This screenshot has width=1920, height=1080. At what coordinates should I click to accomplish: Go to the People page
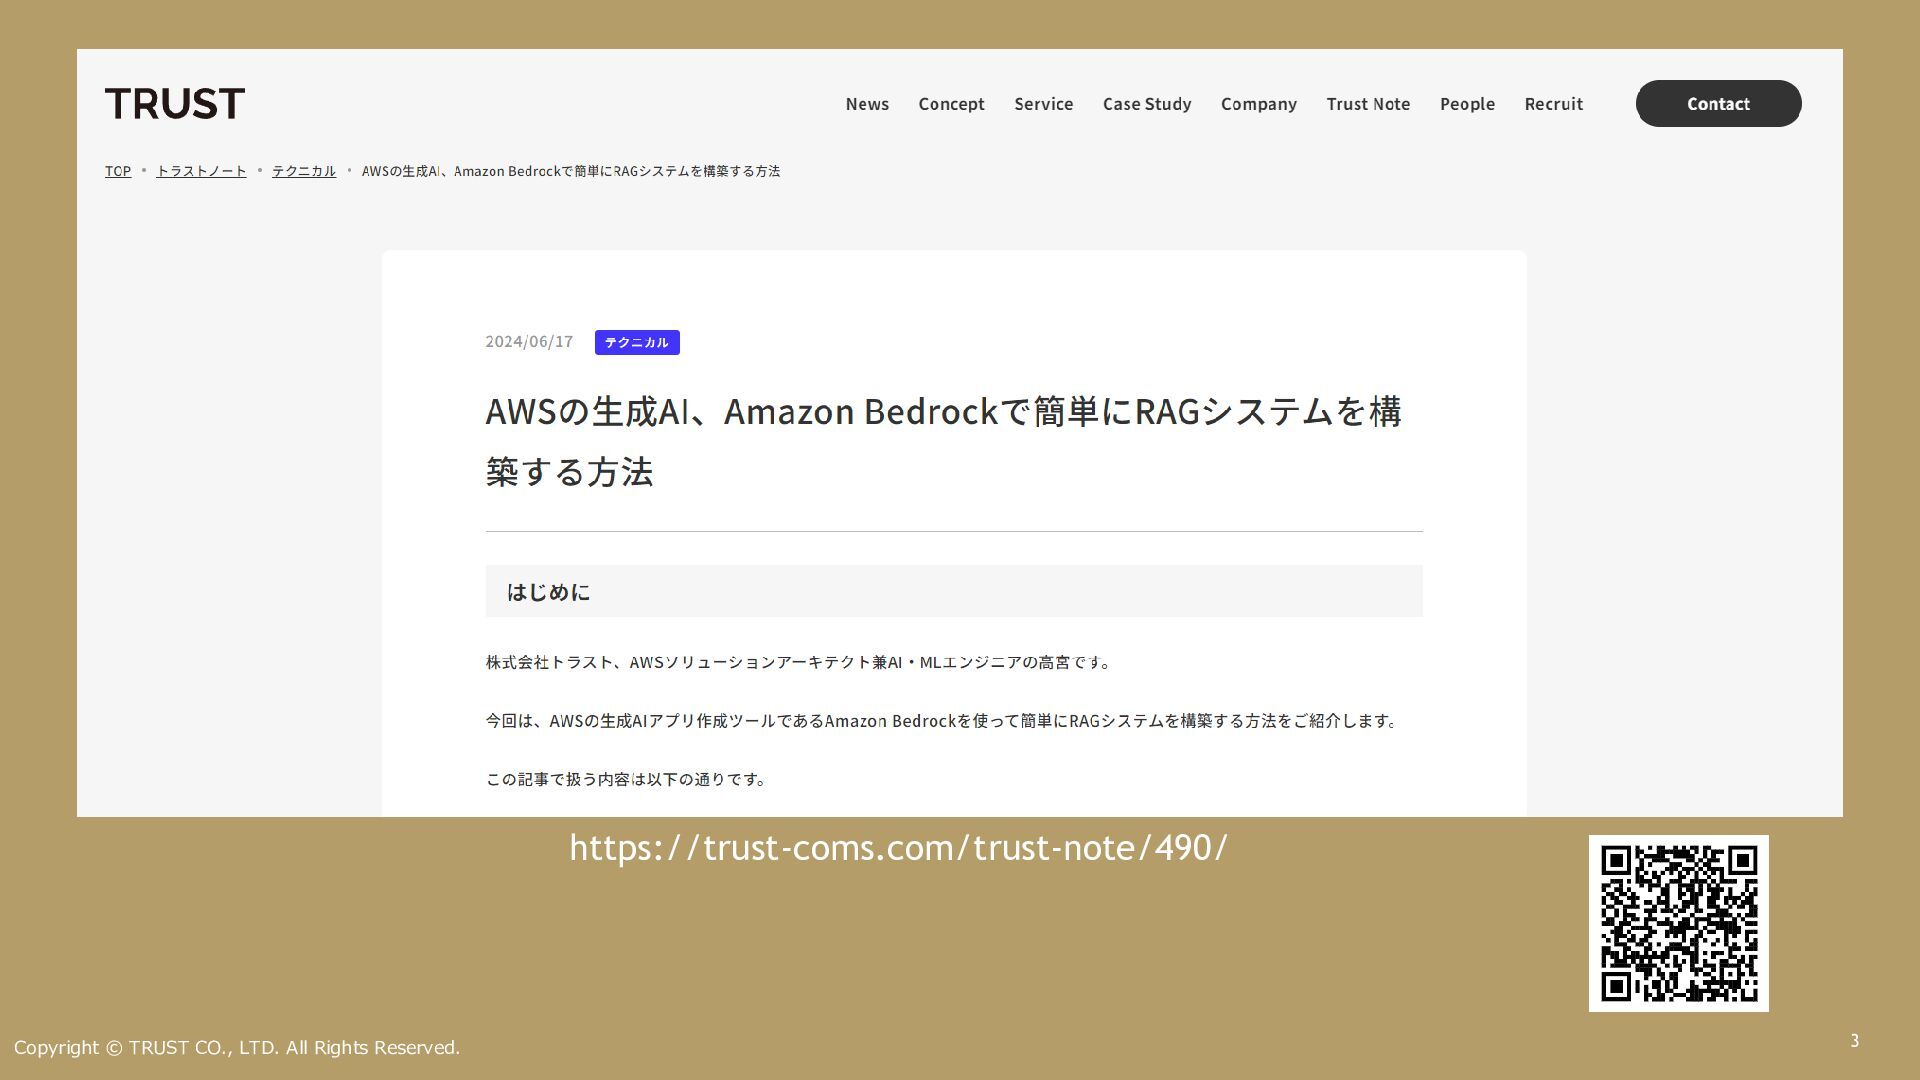click(1467, 104)
